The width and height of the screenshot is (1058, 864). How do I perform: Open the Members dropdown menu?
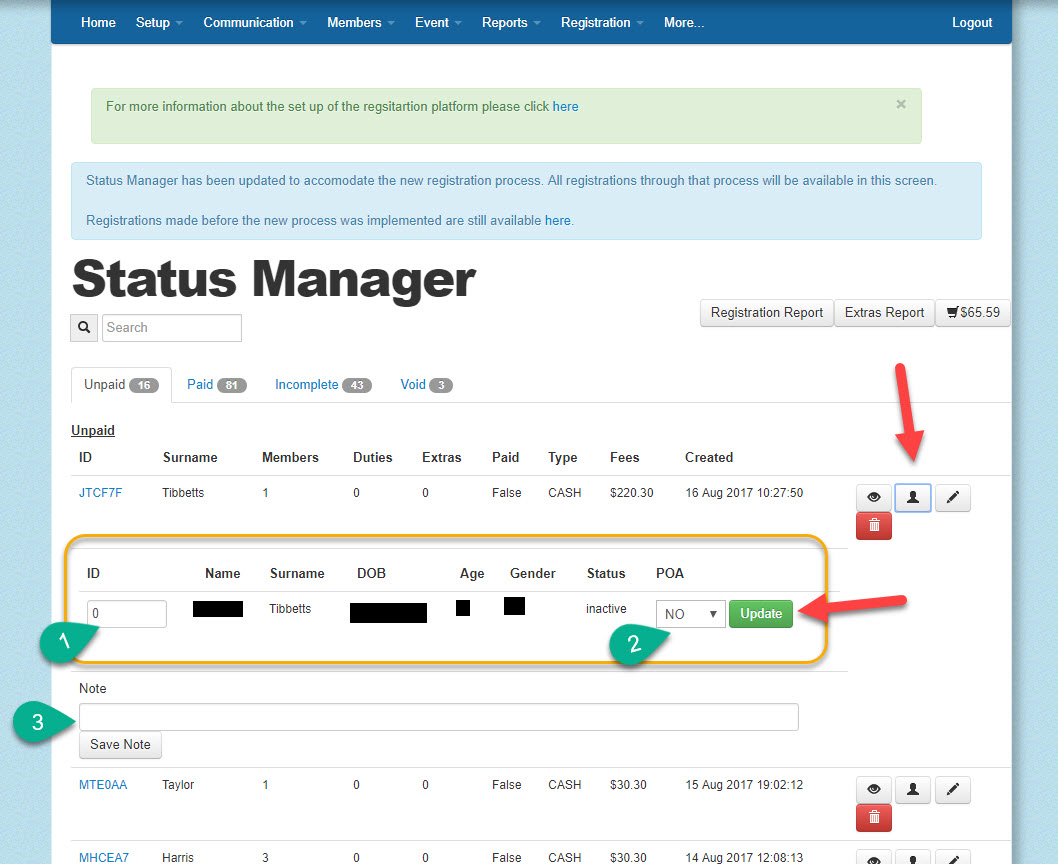pyautogui.click(x=360, y=22)
